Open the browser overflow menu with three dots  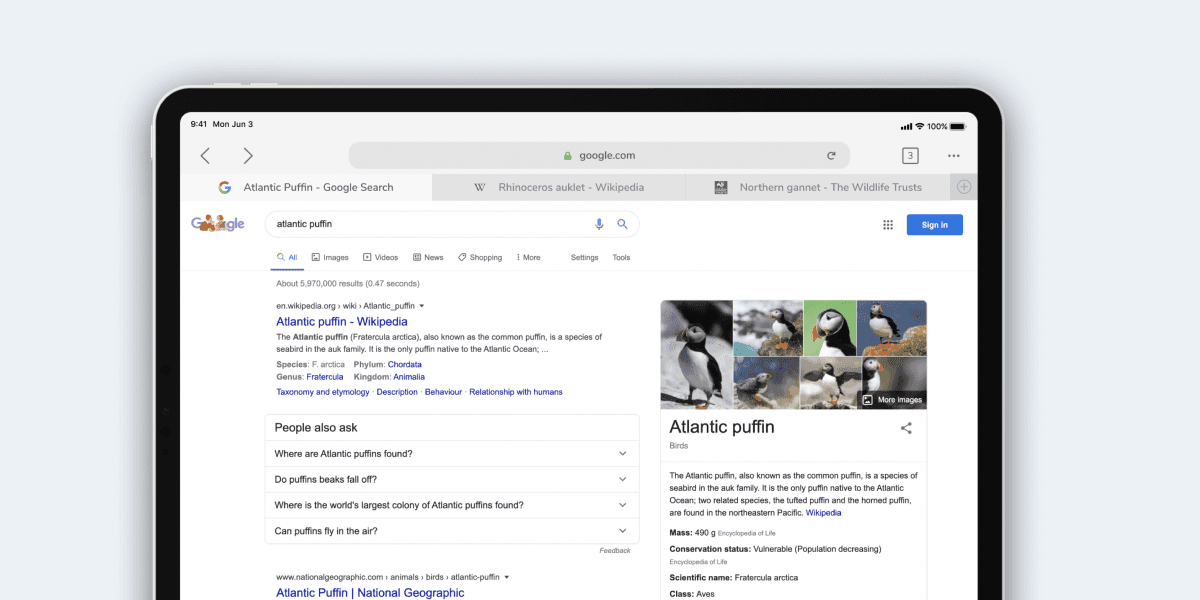953,155
